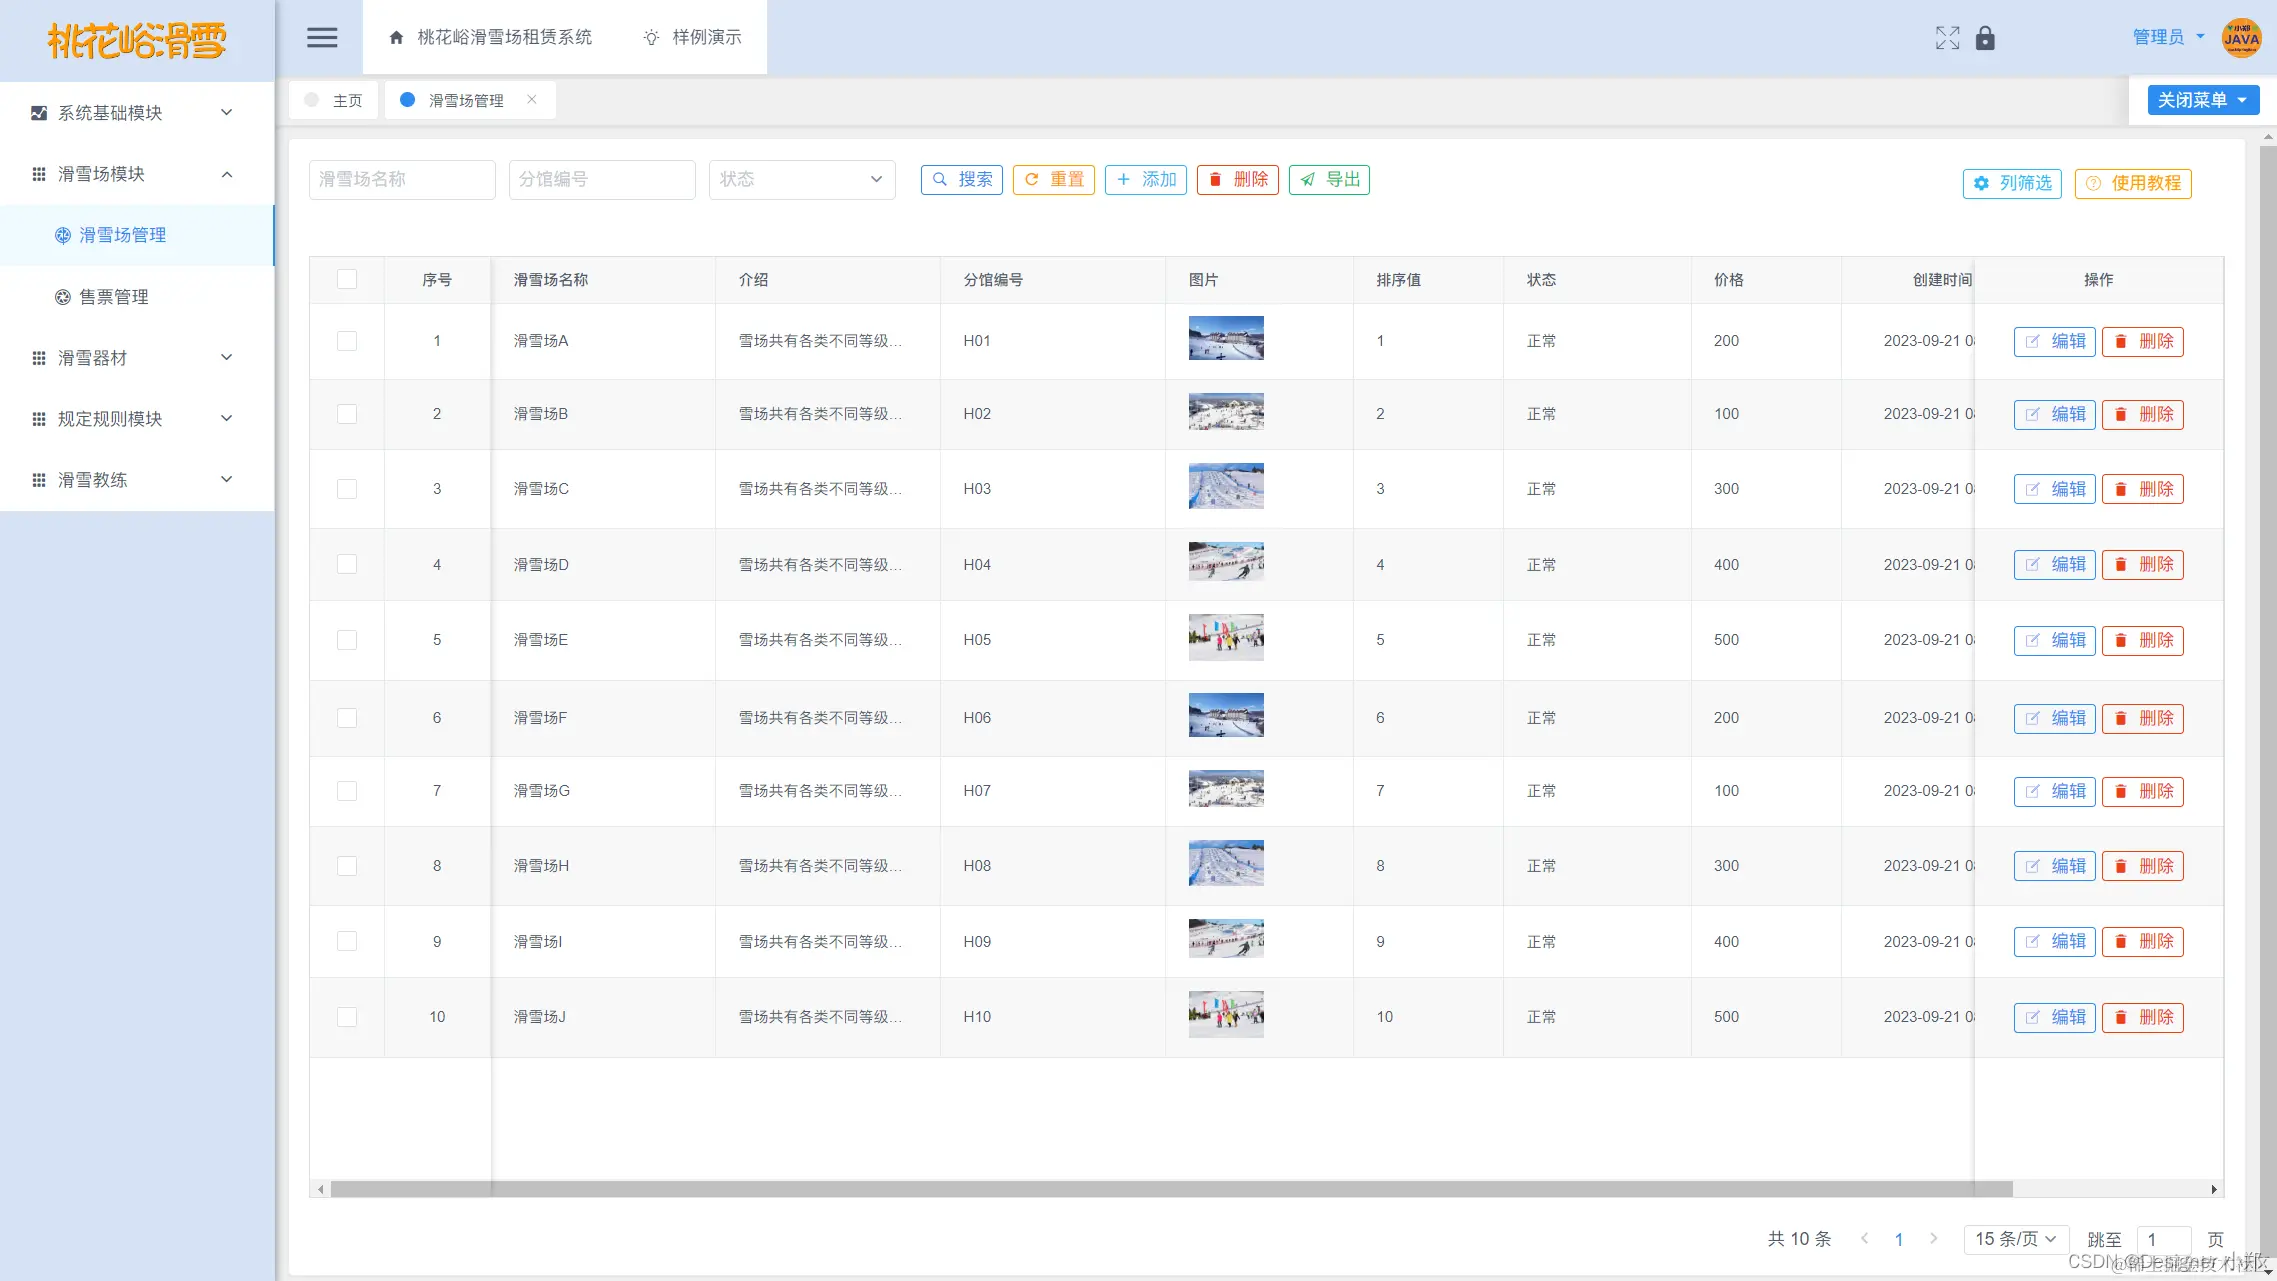The image size is (2277, 1281).
Task: Open 售票管理 in the sidebar
Action: coord(114,297)
